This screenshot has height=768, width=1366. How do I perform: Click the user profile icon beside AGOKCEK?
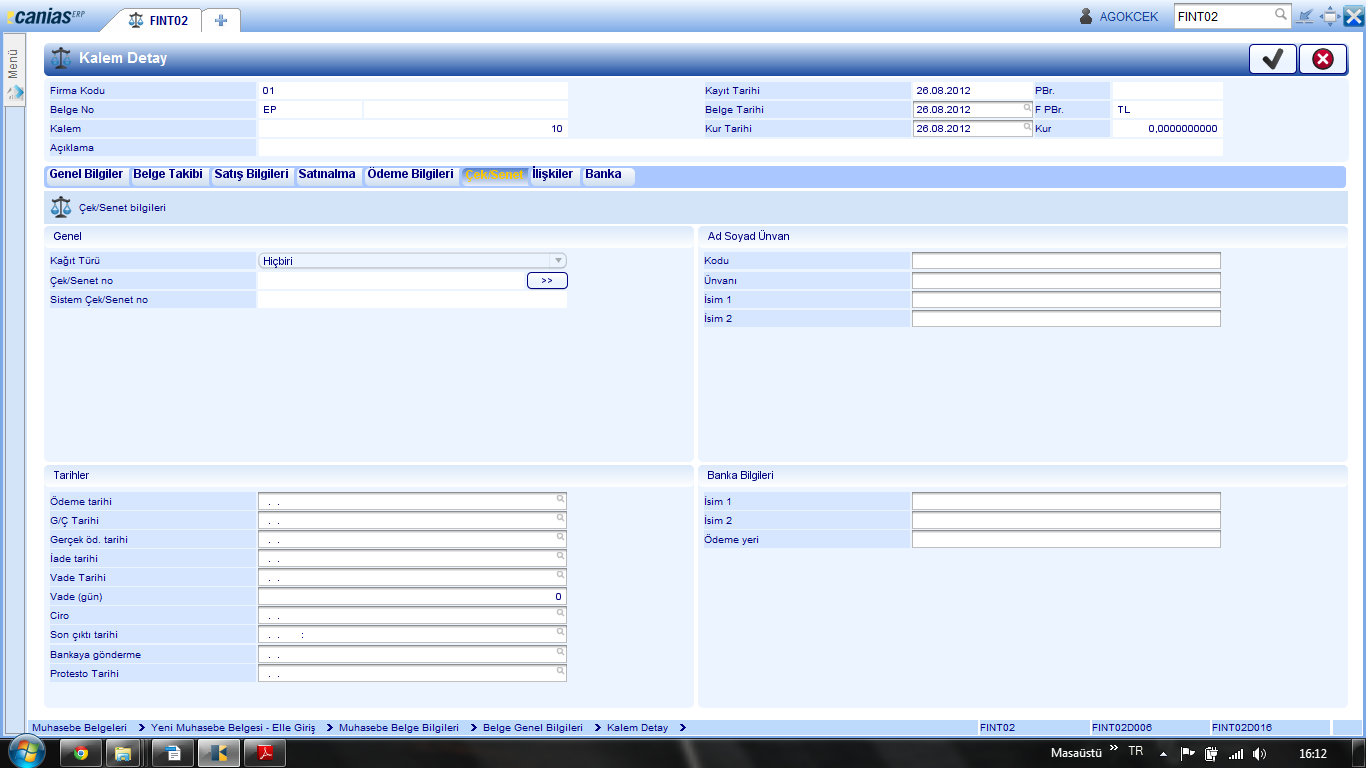pos(1087,16)
